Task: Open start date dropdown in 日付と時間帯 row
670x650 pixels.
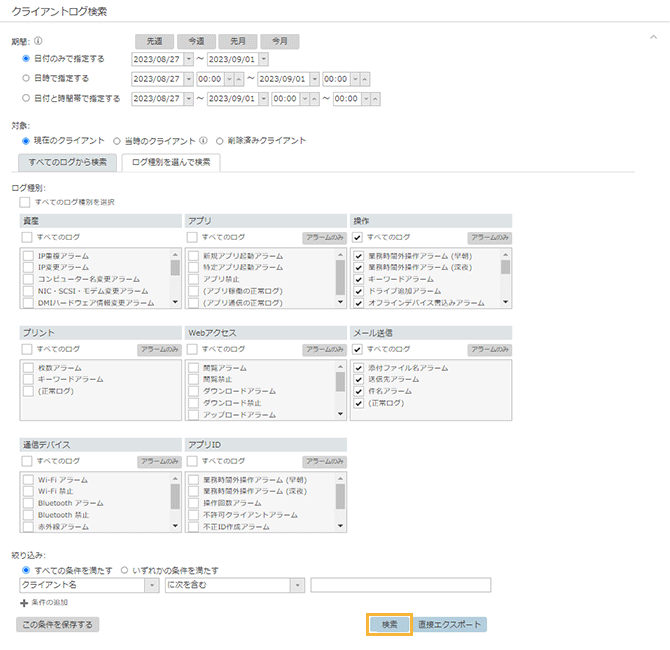Action: click(x=188, y=99)
